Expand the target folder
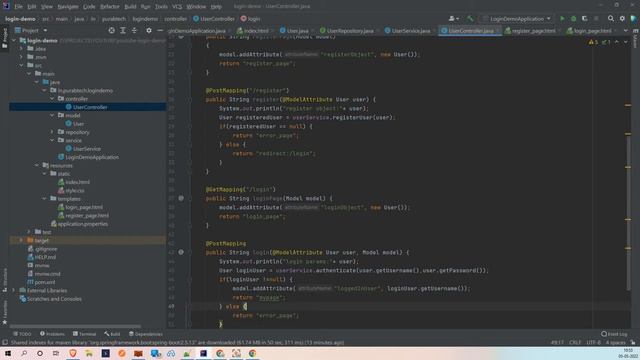This screenshot has width=640, height=360. (21, 240)
